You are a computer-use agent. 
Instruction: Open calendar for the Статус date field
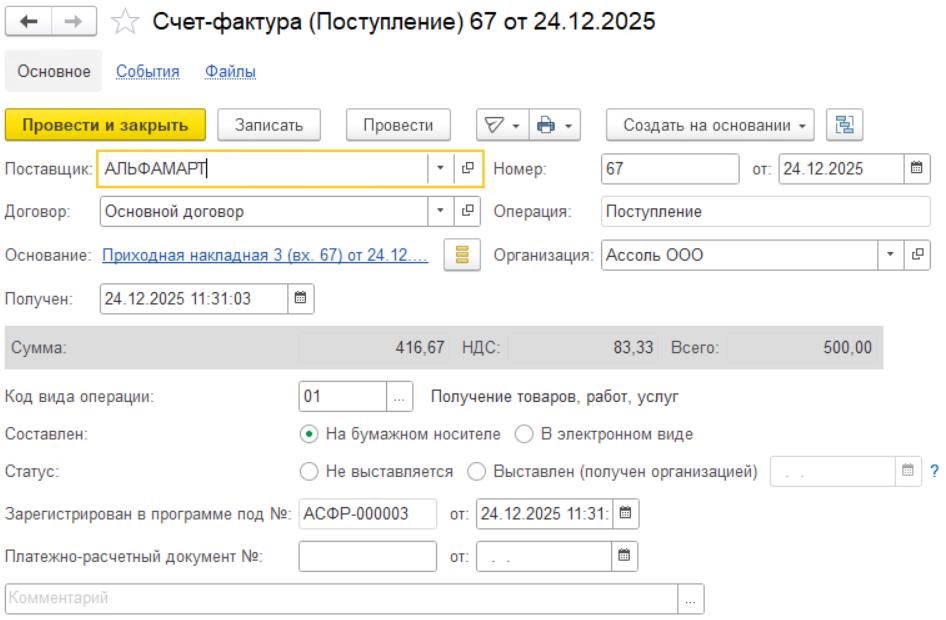(x=907, y=471)
